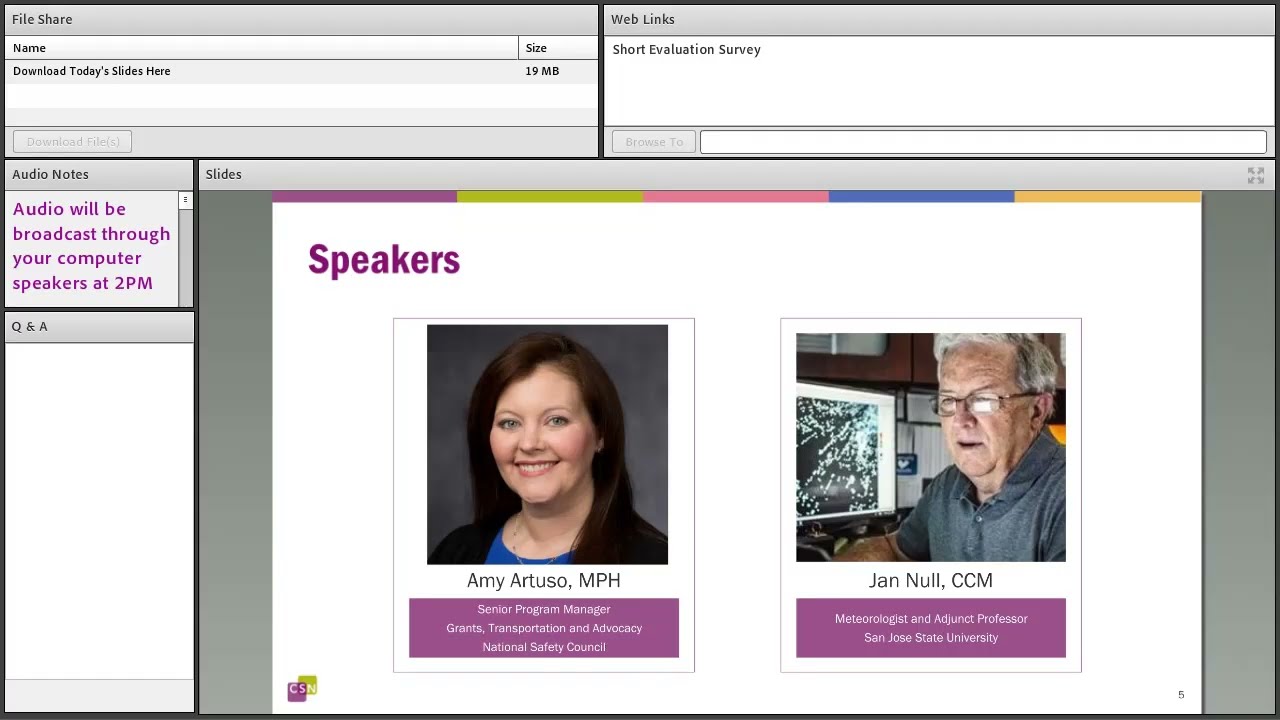Click the Browse To button
This screenshot has height=720, width=1280.
click(654, 142)
